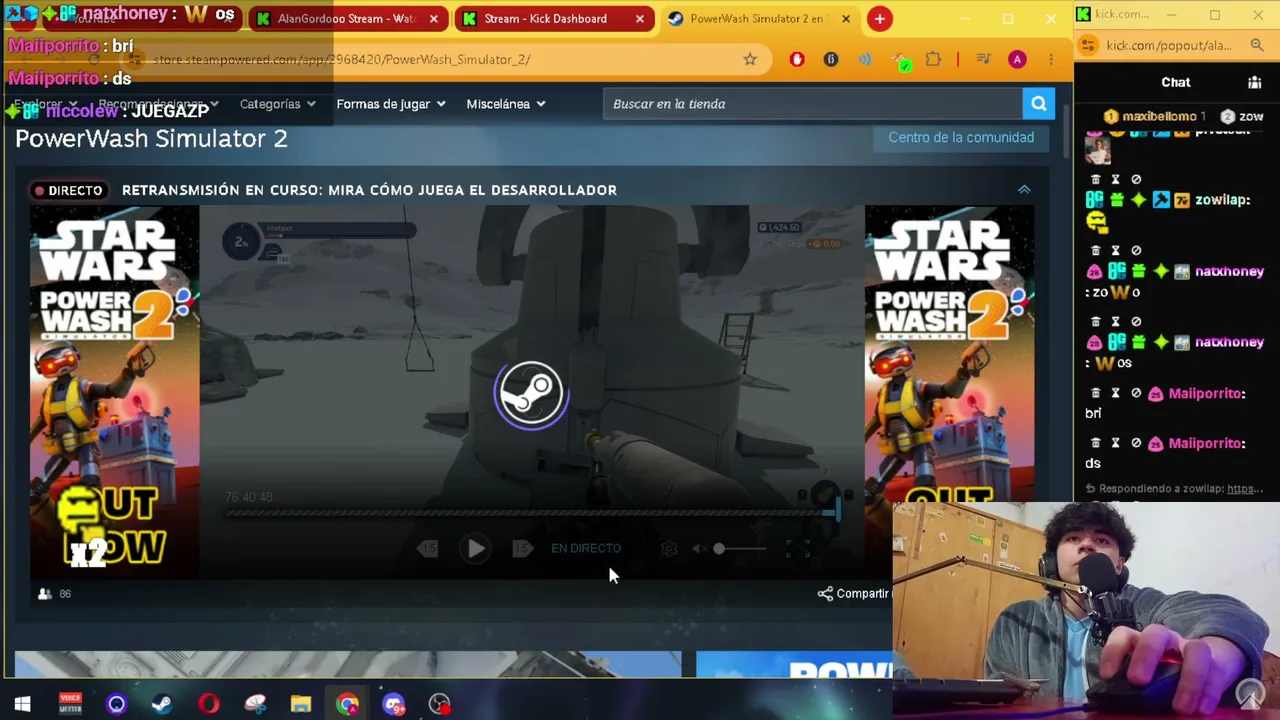
Task: Skip the broadcast forward 15 seconds
Action: pos(522,548)
